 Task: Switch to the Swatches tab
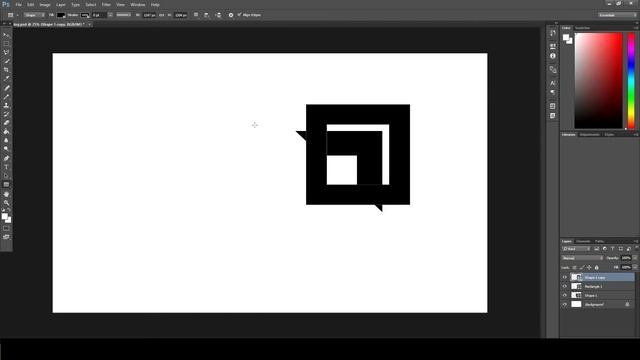(x=582, y=28)
